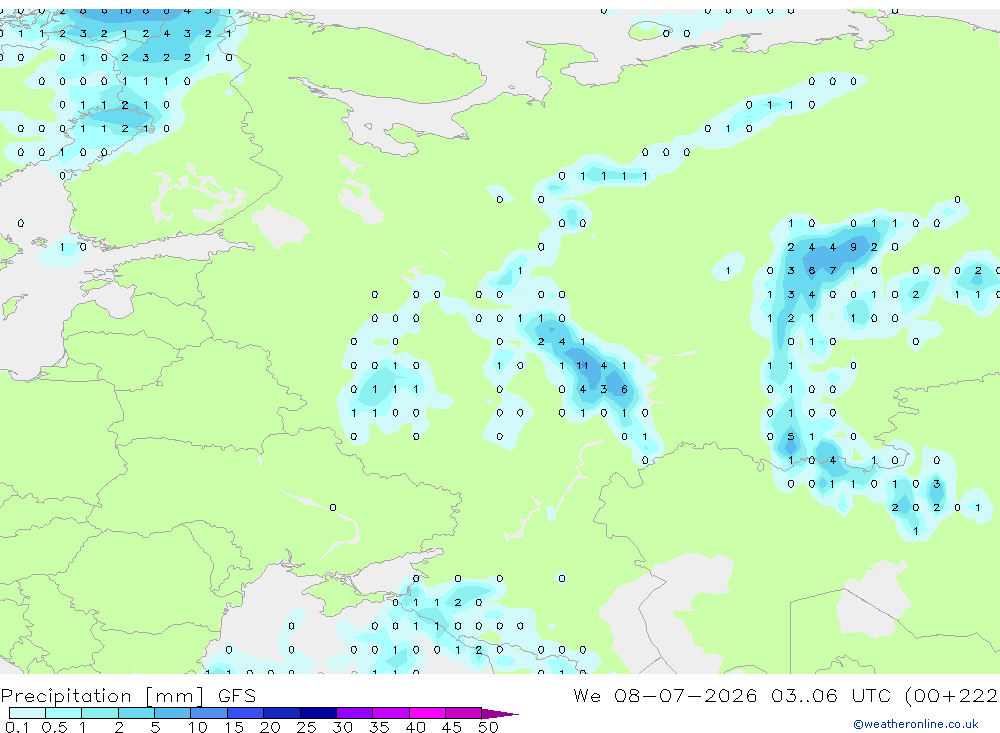1000x733 pixels.
Task: Click the 1–2 mm legend color box
Action: click(99, 713)
